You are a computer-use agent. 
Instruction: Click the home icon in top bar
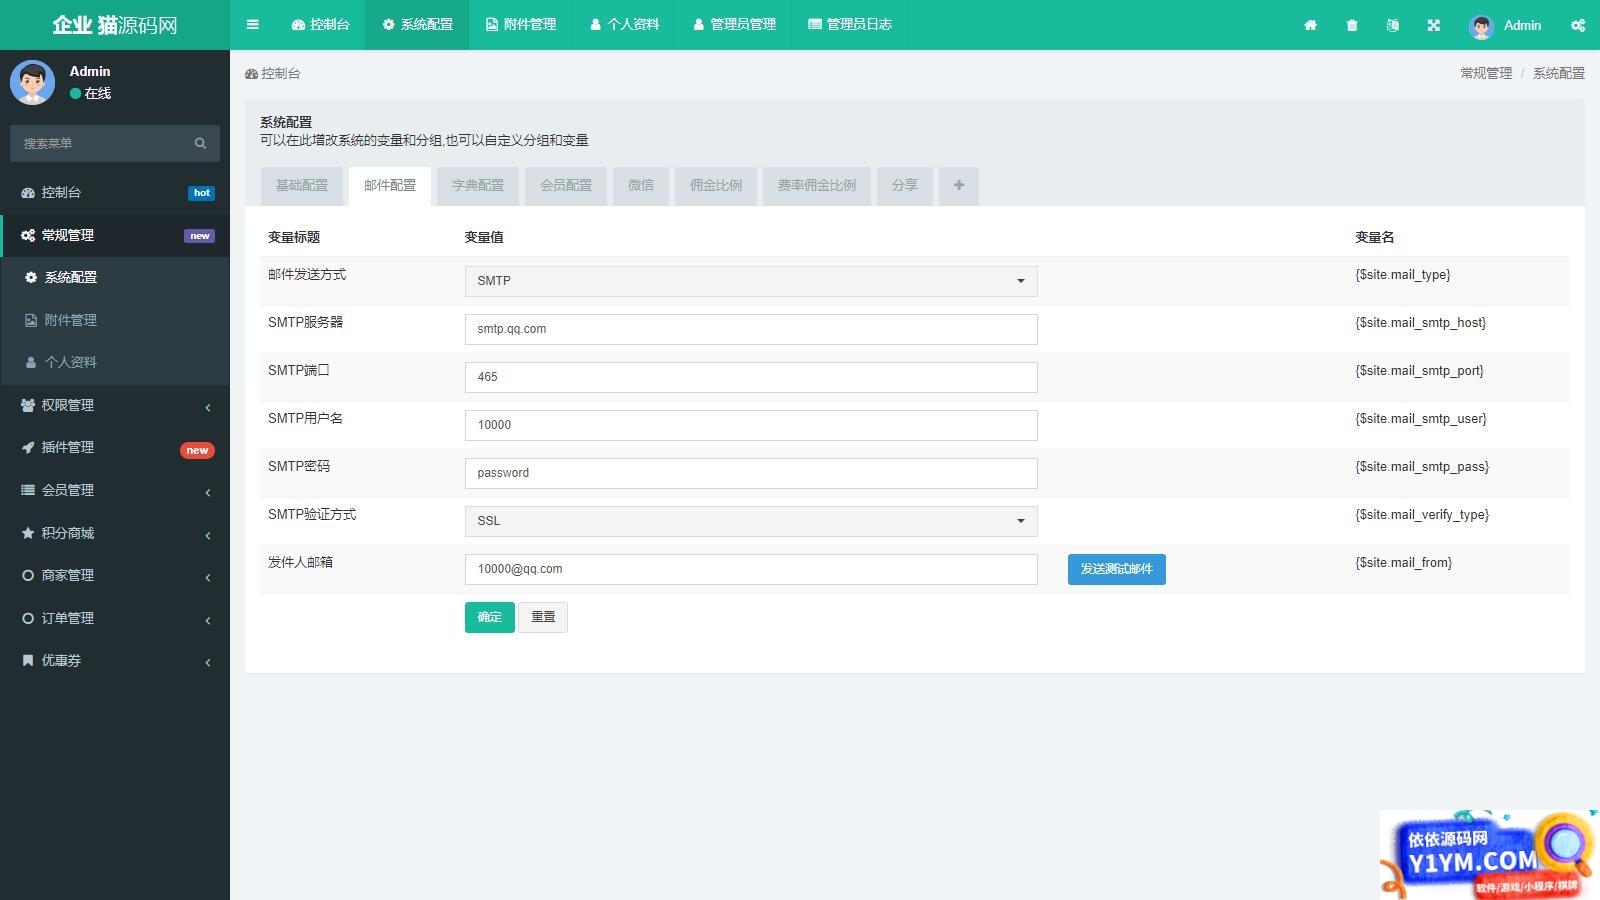1310,25
